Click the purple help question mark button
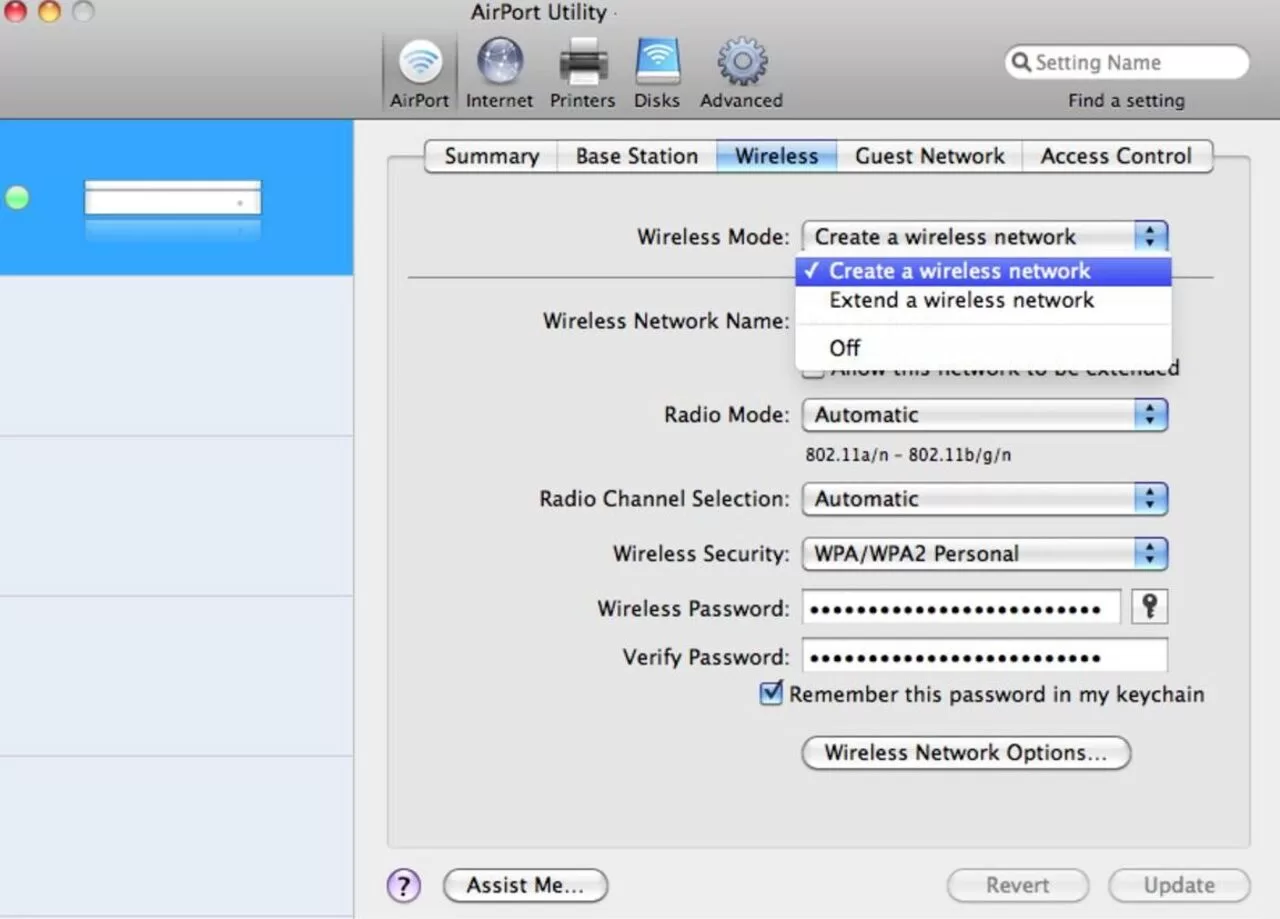 coord(403,885)
